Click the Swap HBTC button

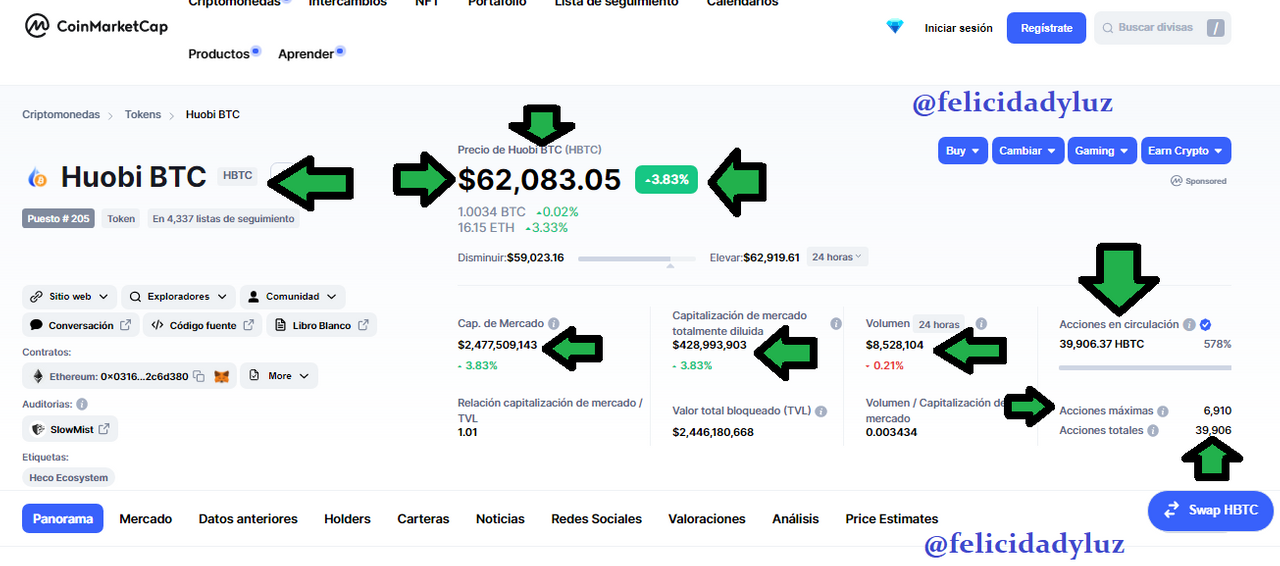(1211, 511)
